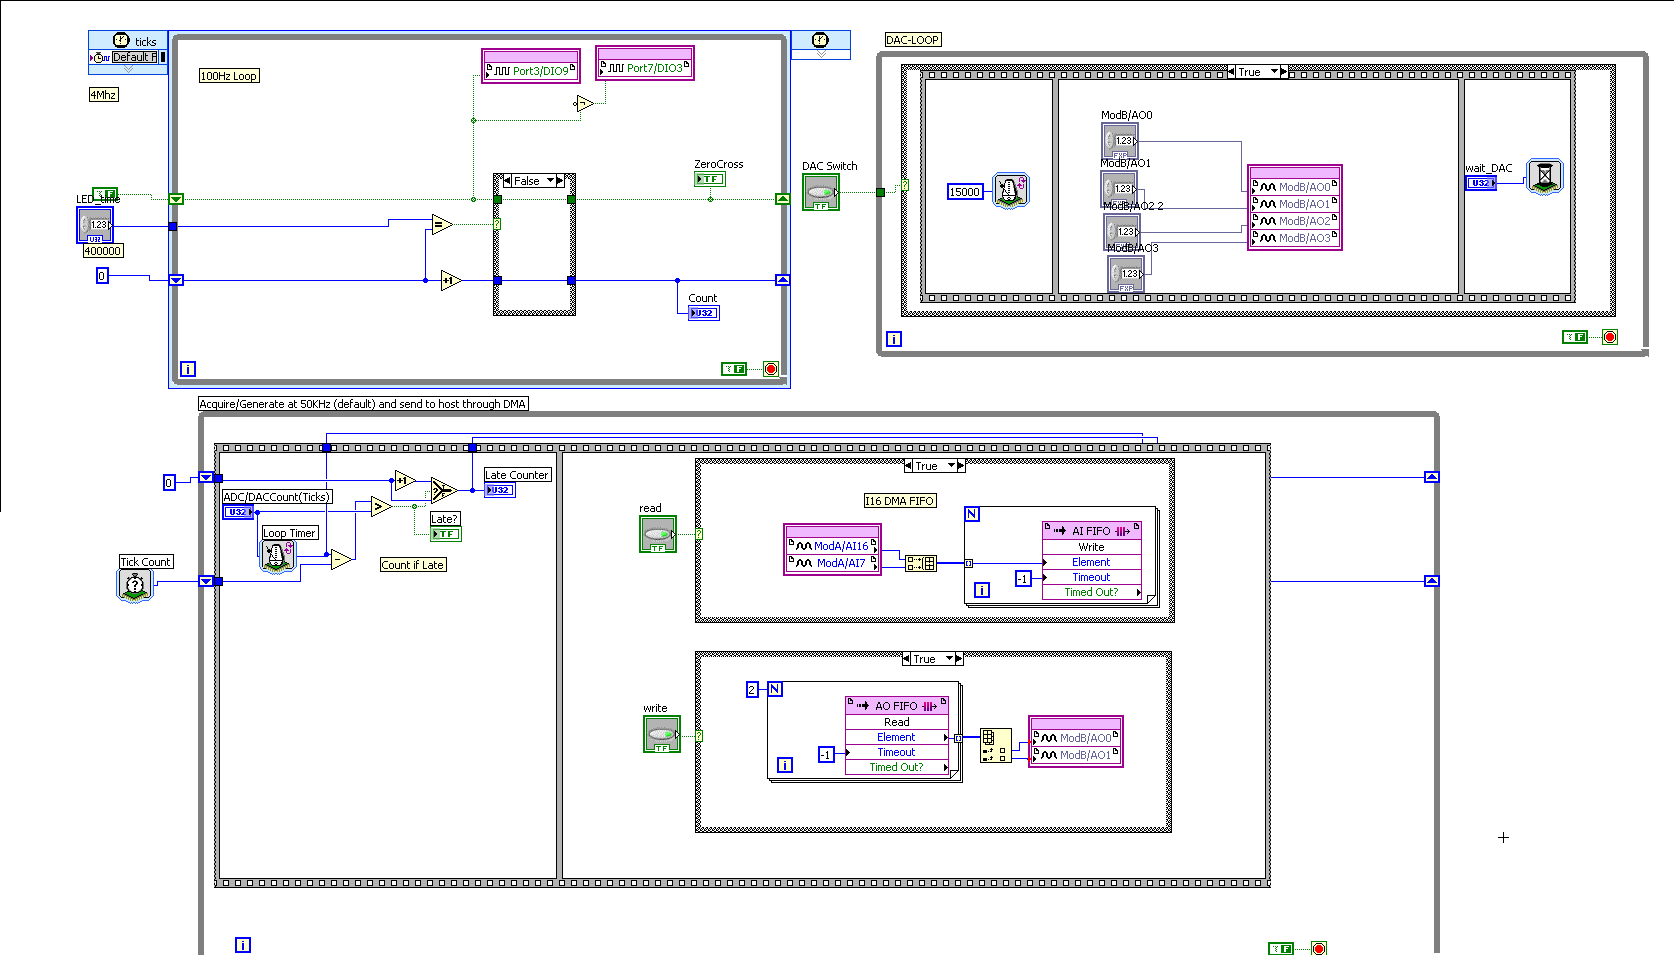Select the ModA/AI16 I/O item
The image size is (1674, 955).
coord(833,546)
